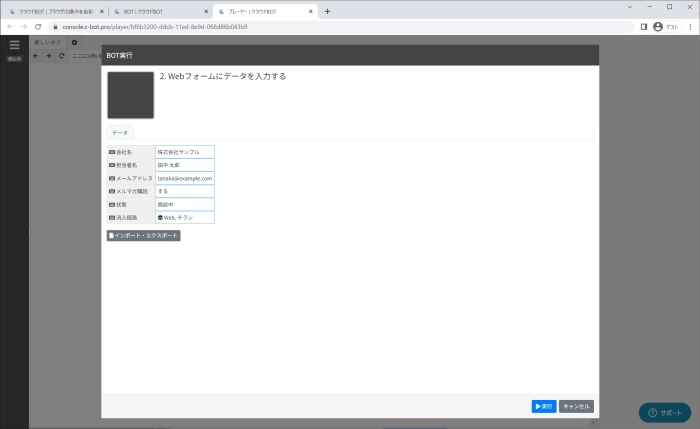Viewport: 700px width, 429px height.
Task: Click the browser reload icon
Action: click(x=38, y=27)
